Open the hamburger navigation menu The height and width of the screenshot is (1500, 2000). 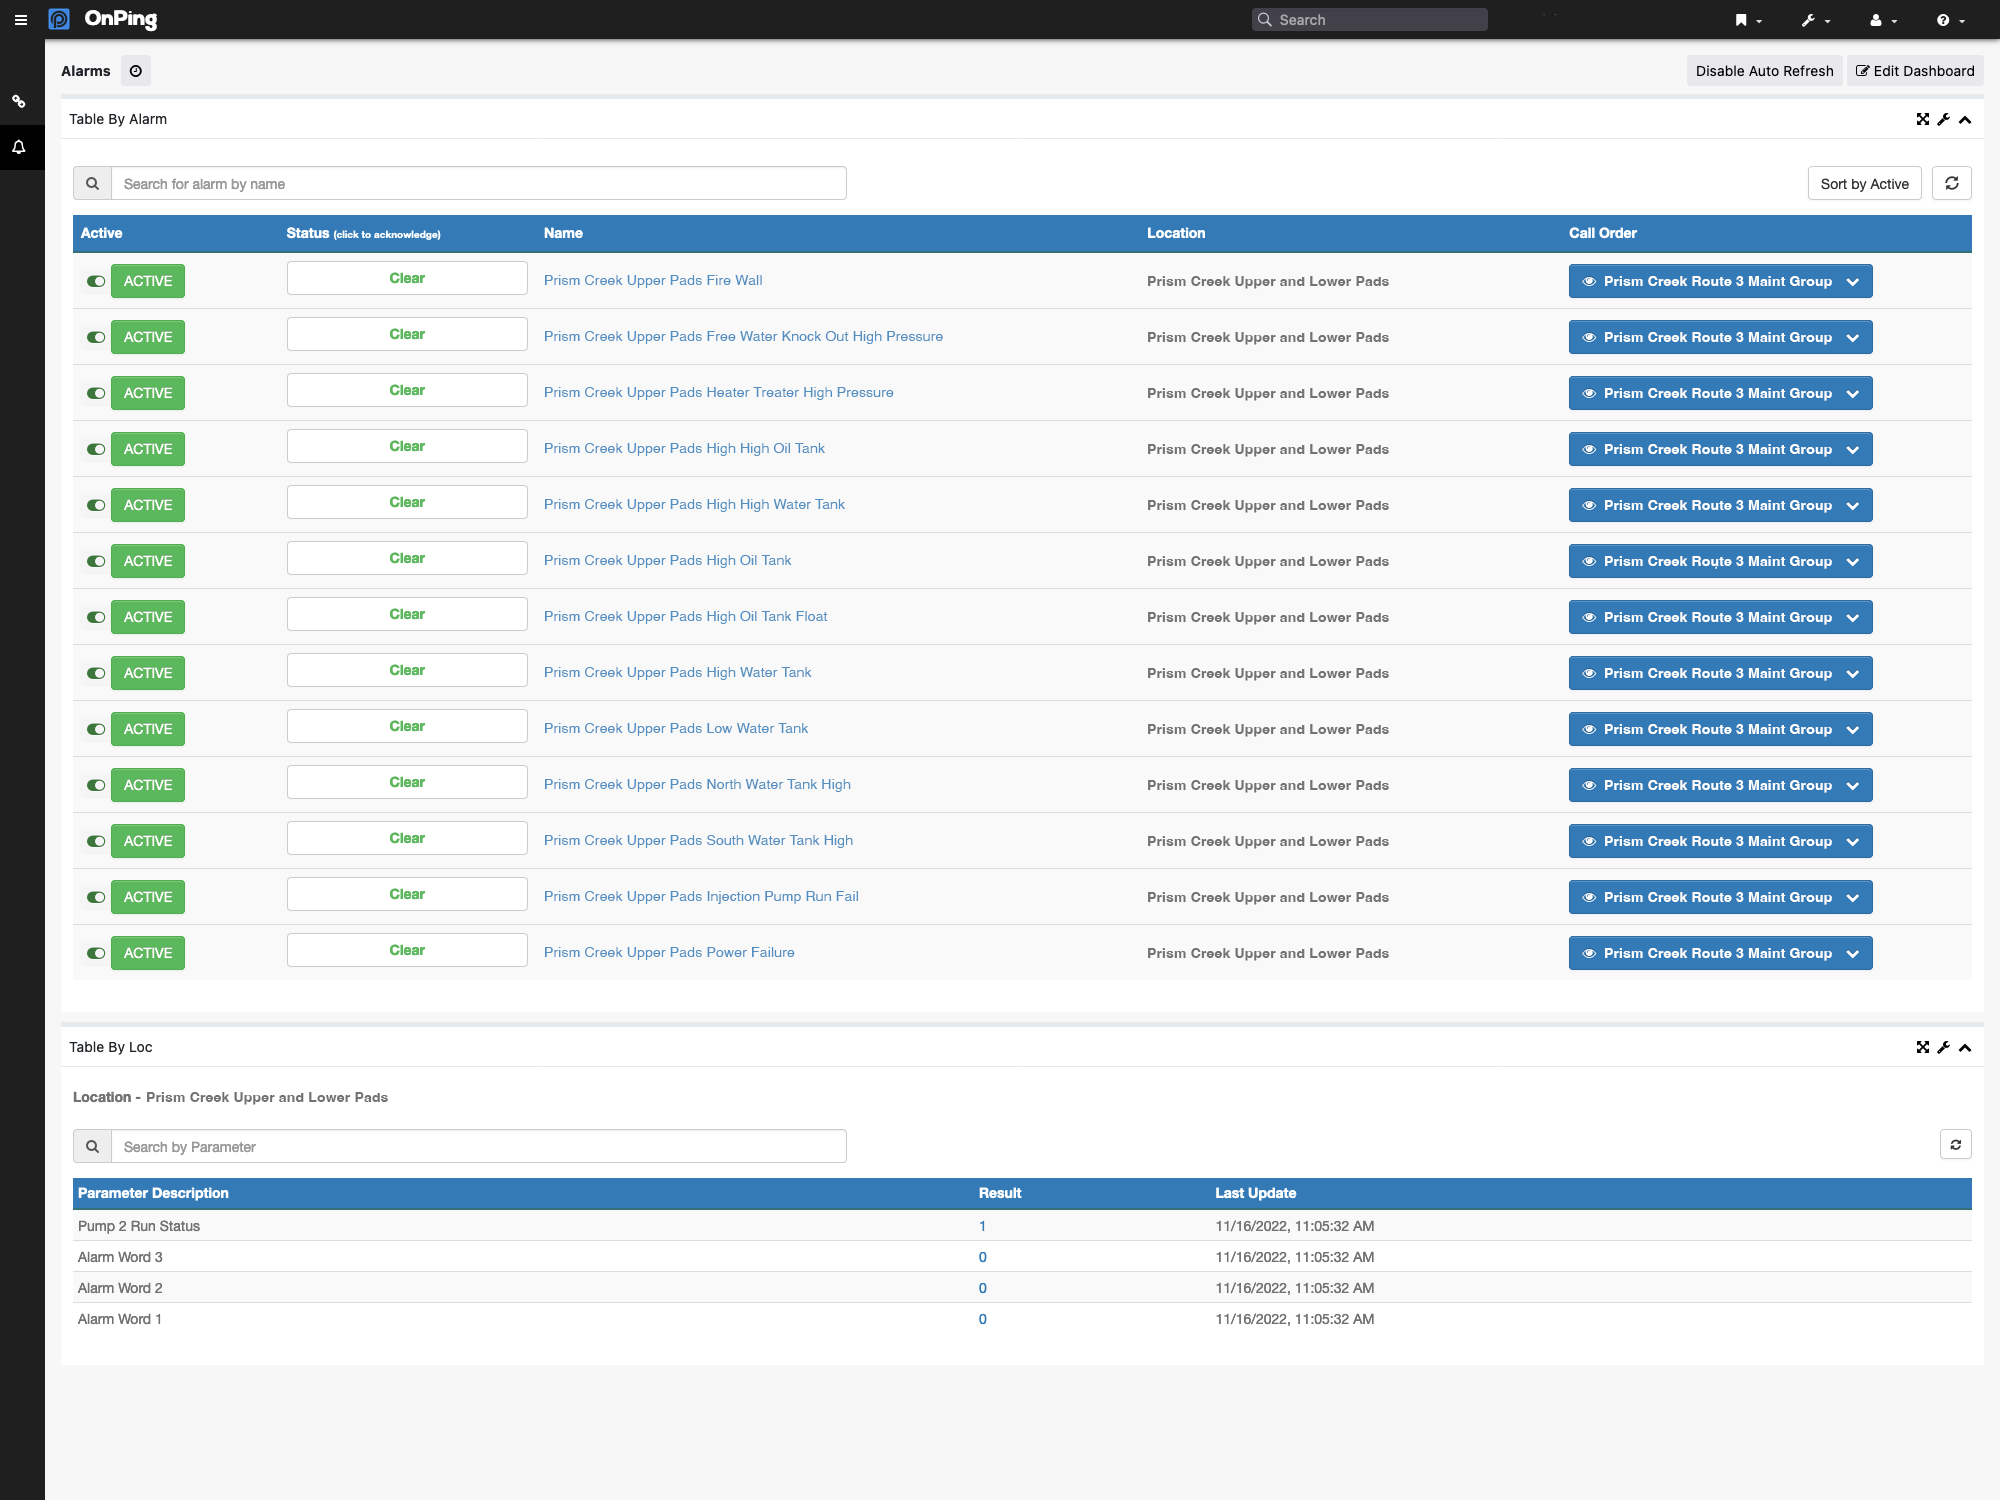[x=21, y=19]
